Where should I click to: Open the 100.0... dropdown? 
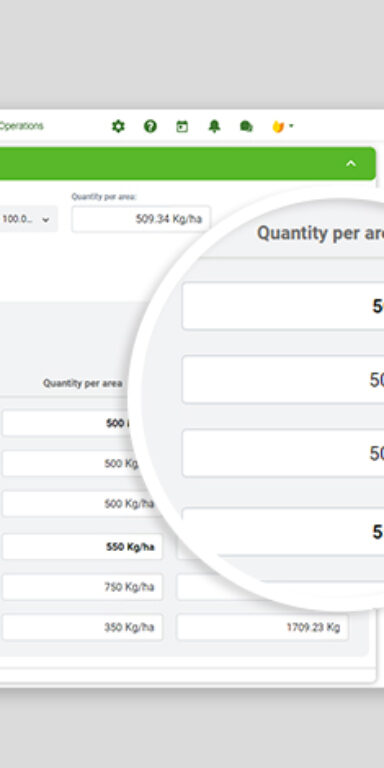pyautogui.click(x=28, y=219)
